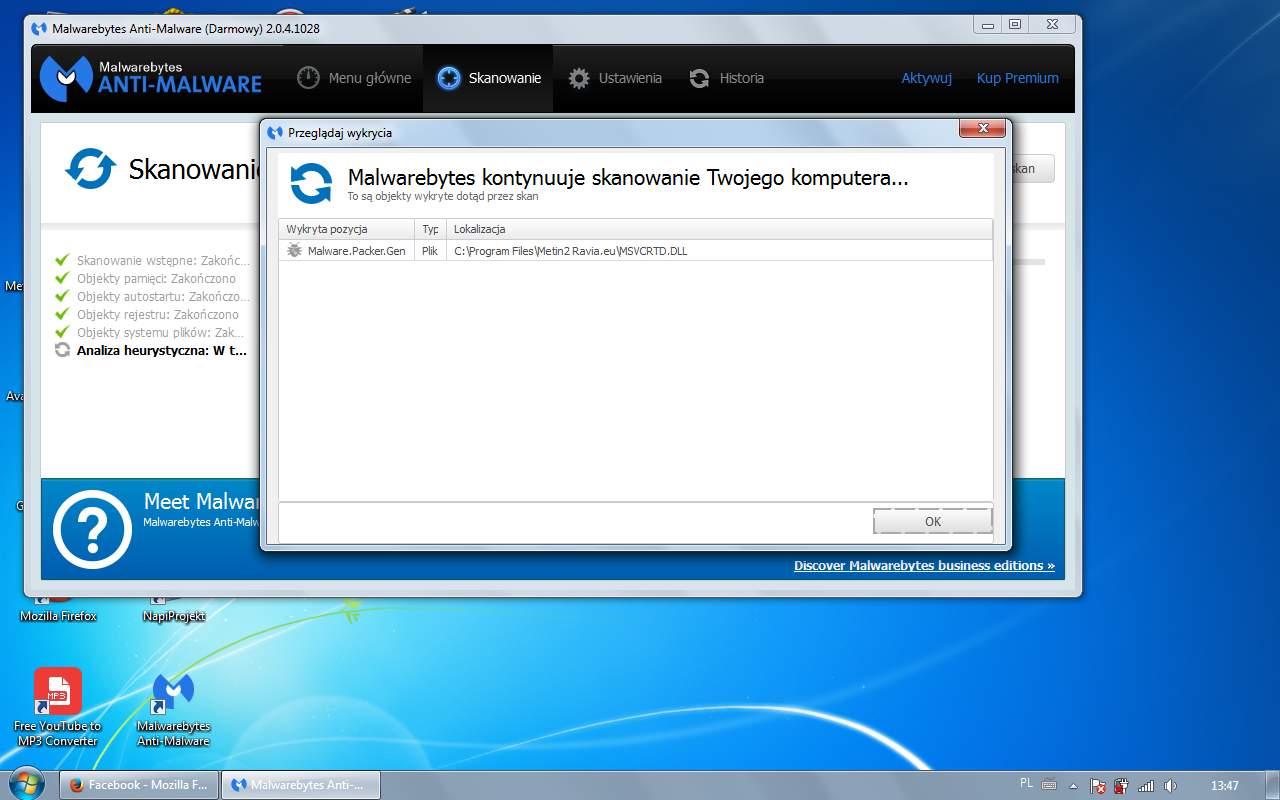Confirm the detections dialog with OK
Image resolution: width=1280 pixels, height=800 pixels.
click(932, 521)
